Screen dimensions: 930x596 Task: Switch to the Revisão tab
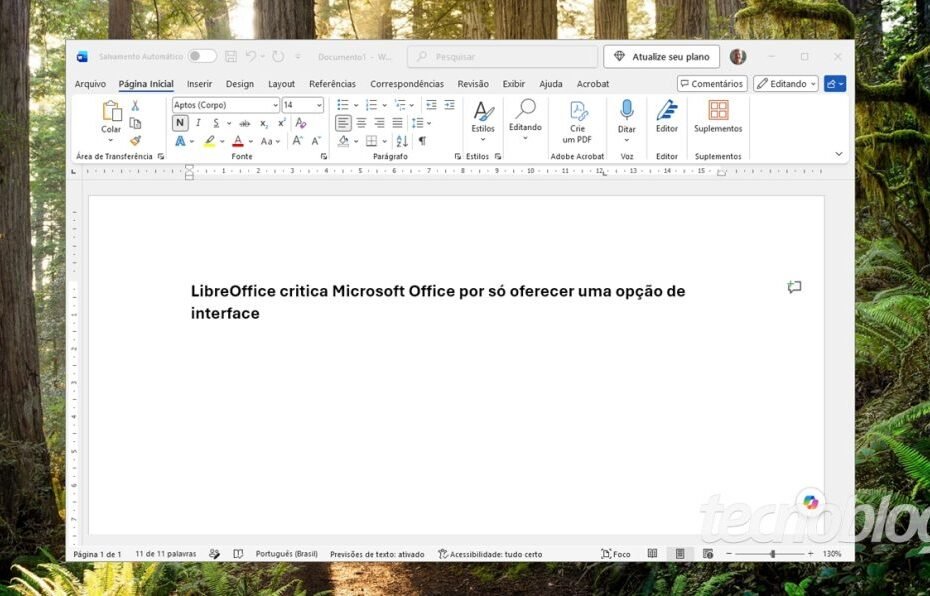pyautogui.click(x=473, y=84)
